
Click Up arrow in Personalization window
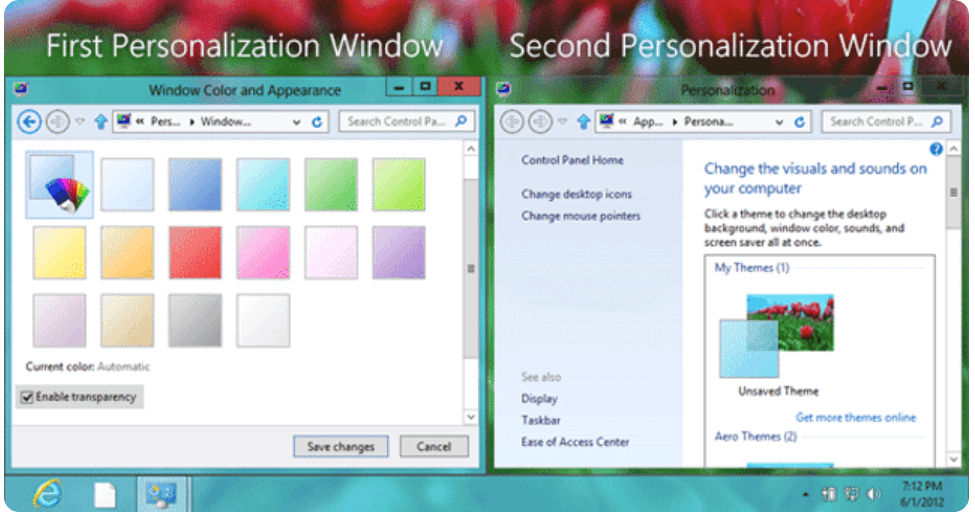click(583, 122)
